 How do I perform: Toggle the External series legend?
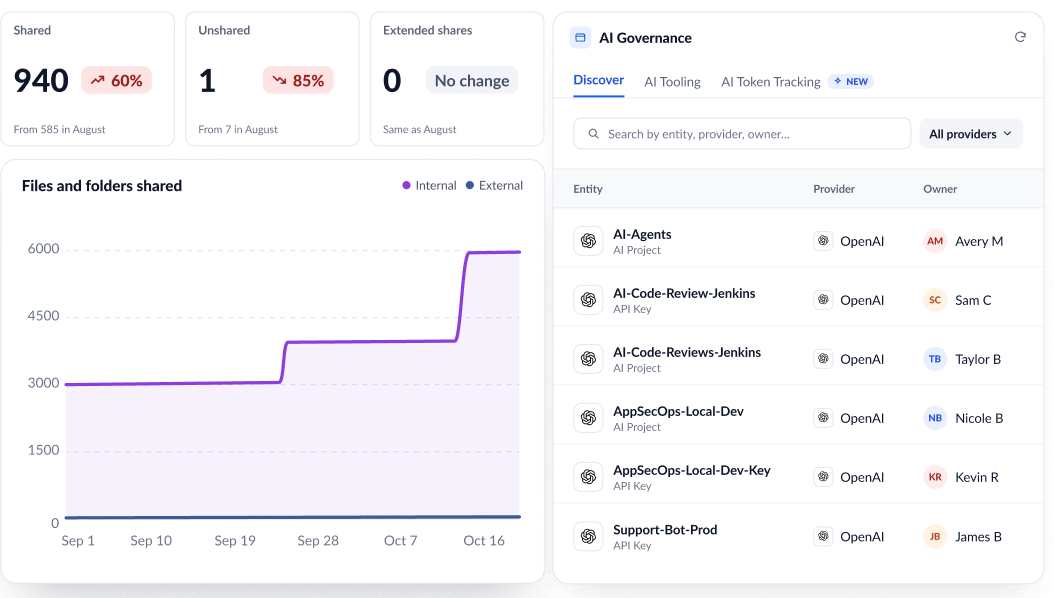pyautogui.click(x=494, y=185)
